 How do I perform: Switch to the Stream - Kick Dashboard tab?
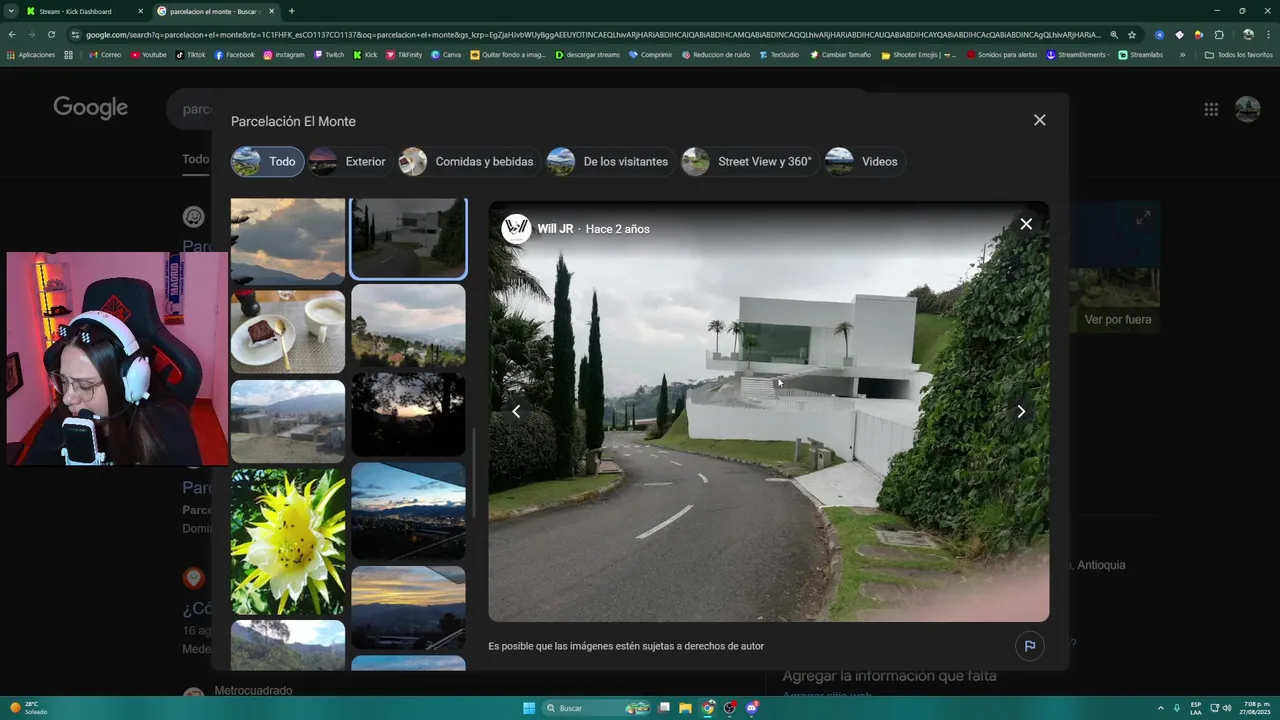click(84, 11)
